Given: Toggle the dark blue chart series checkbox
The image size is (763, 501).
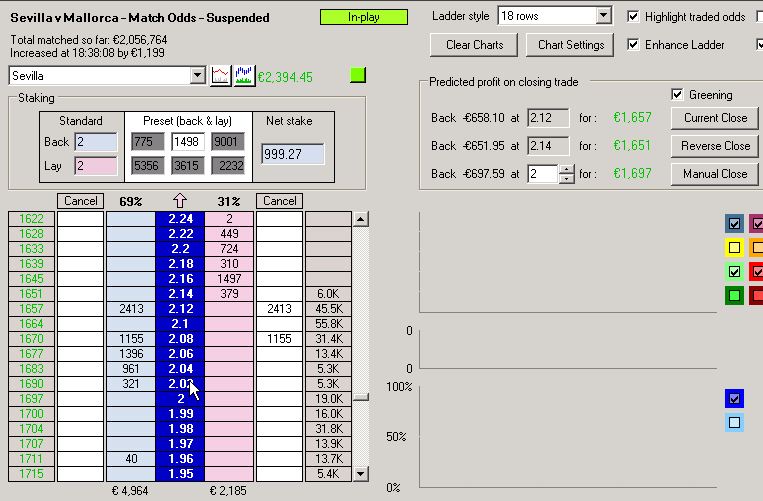Looking at the screenshot, I should [734, 224].
